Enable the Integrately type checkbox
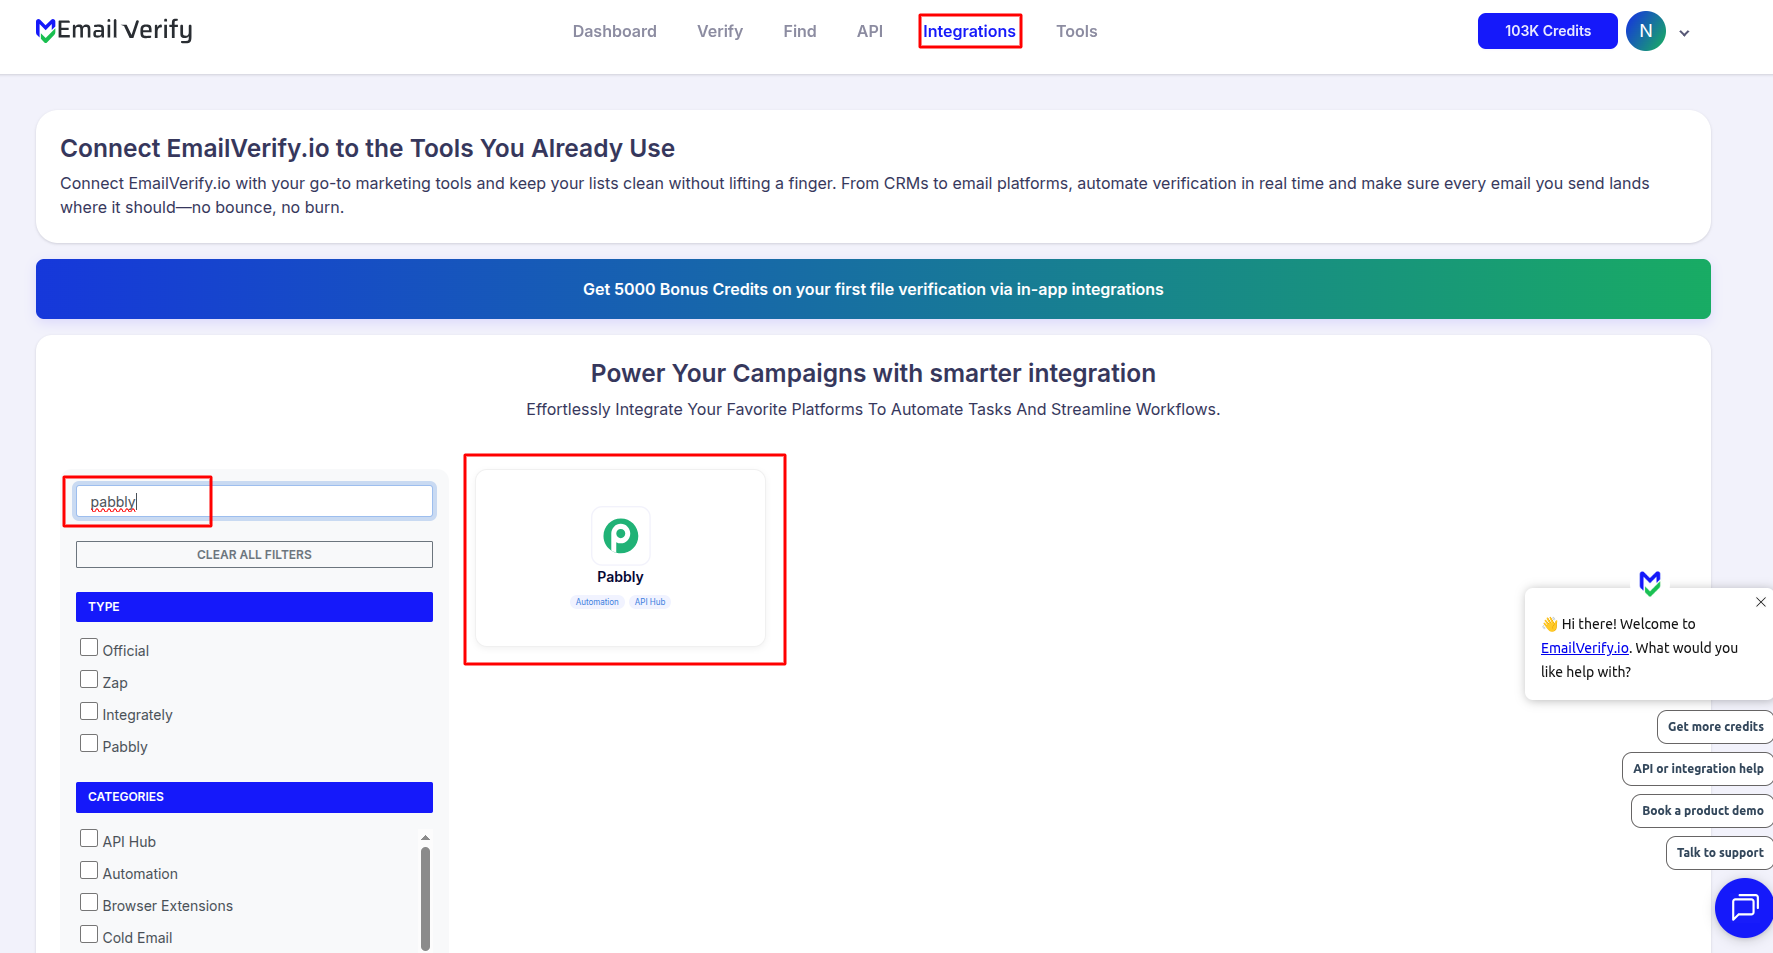The width and height of the screenshot is (1773, 953). (89, 712)
